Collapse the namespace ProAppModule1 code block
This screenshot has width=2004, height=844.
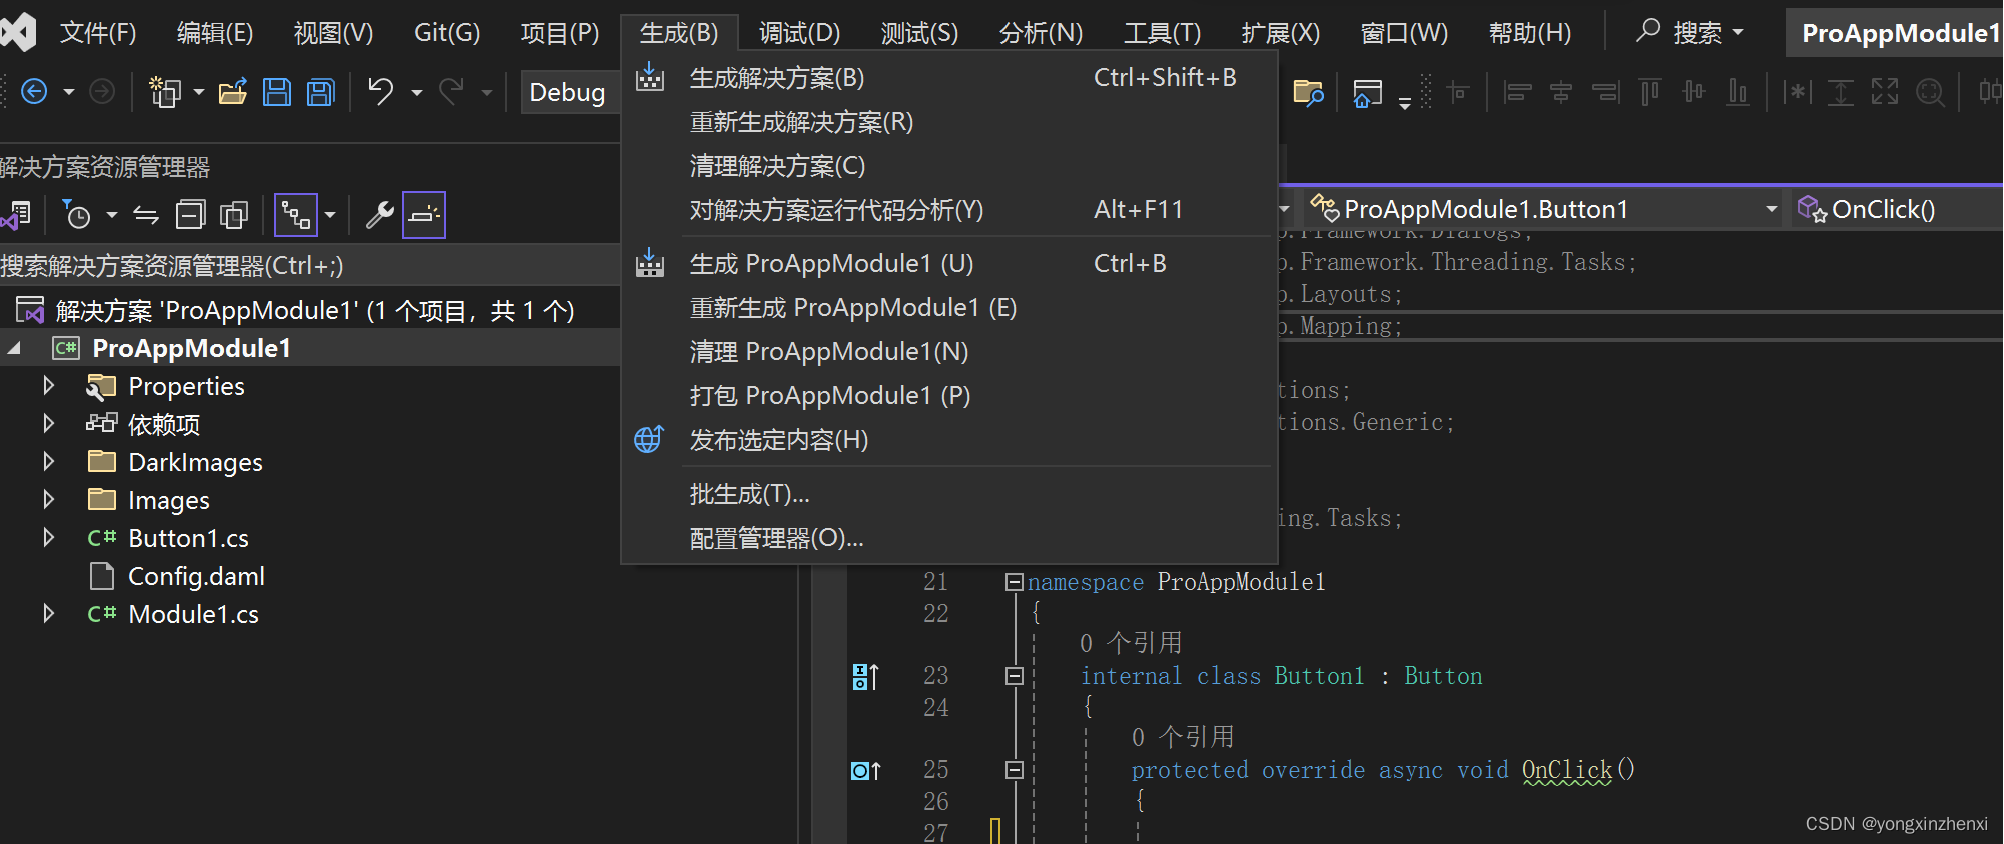tap(1014, 582)
